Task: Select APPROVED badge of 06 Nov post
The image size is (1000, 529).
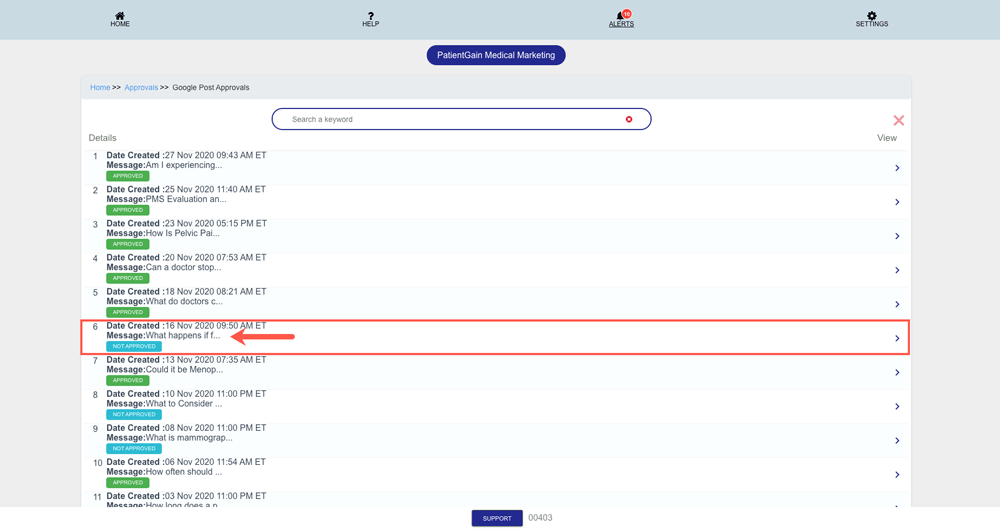Action: [128, 482]
